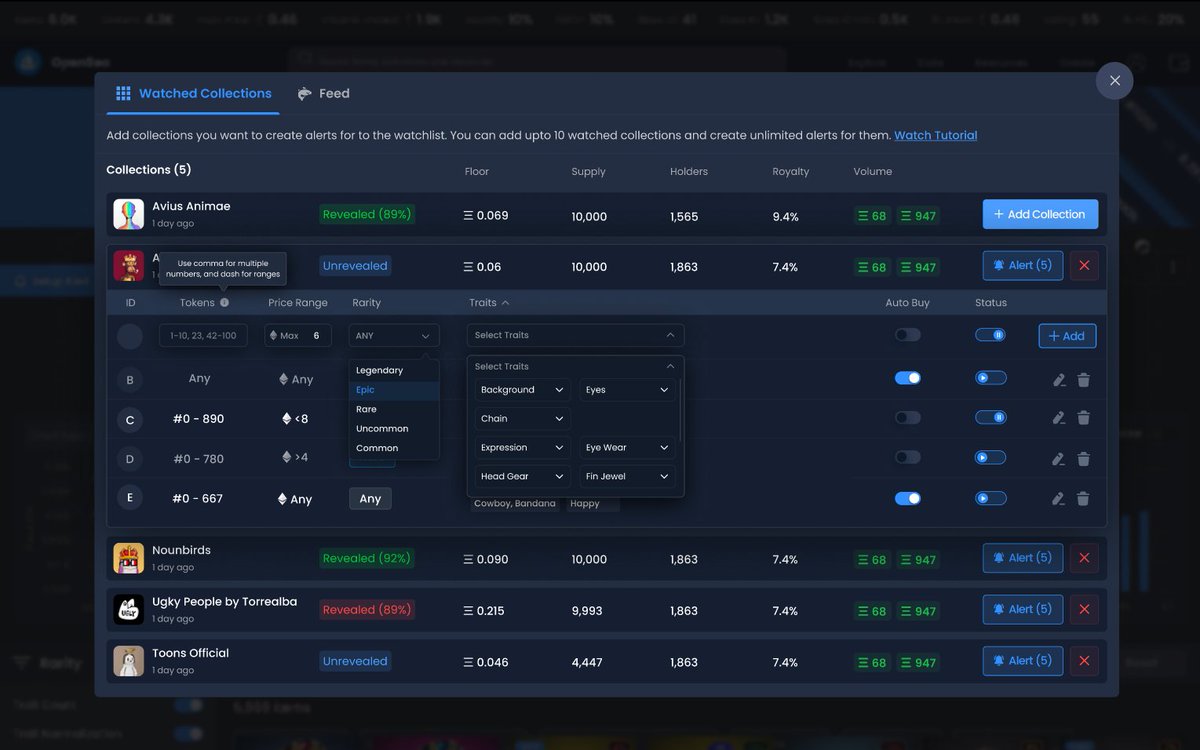Toggle Auto Buy in the new alert row

pyautogui.click(x=908, y=335)
